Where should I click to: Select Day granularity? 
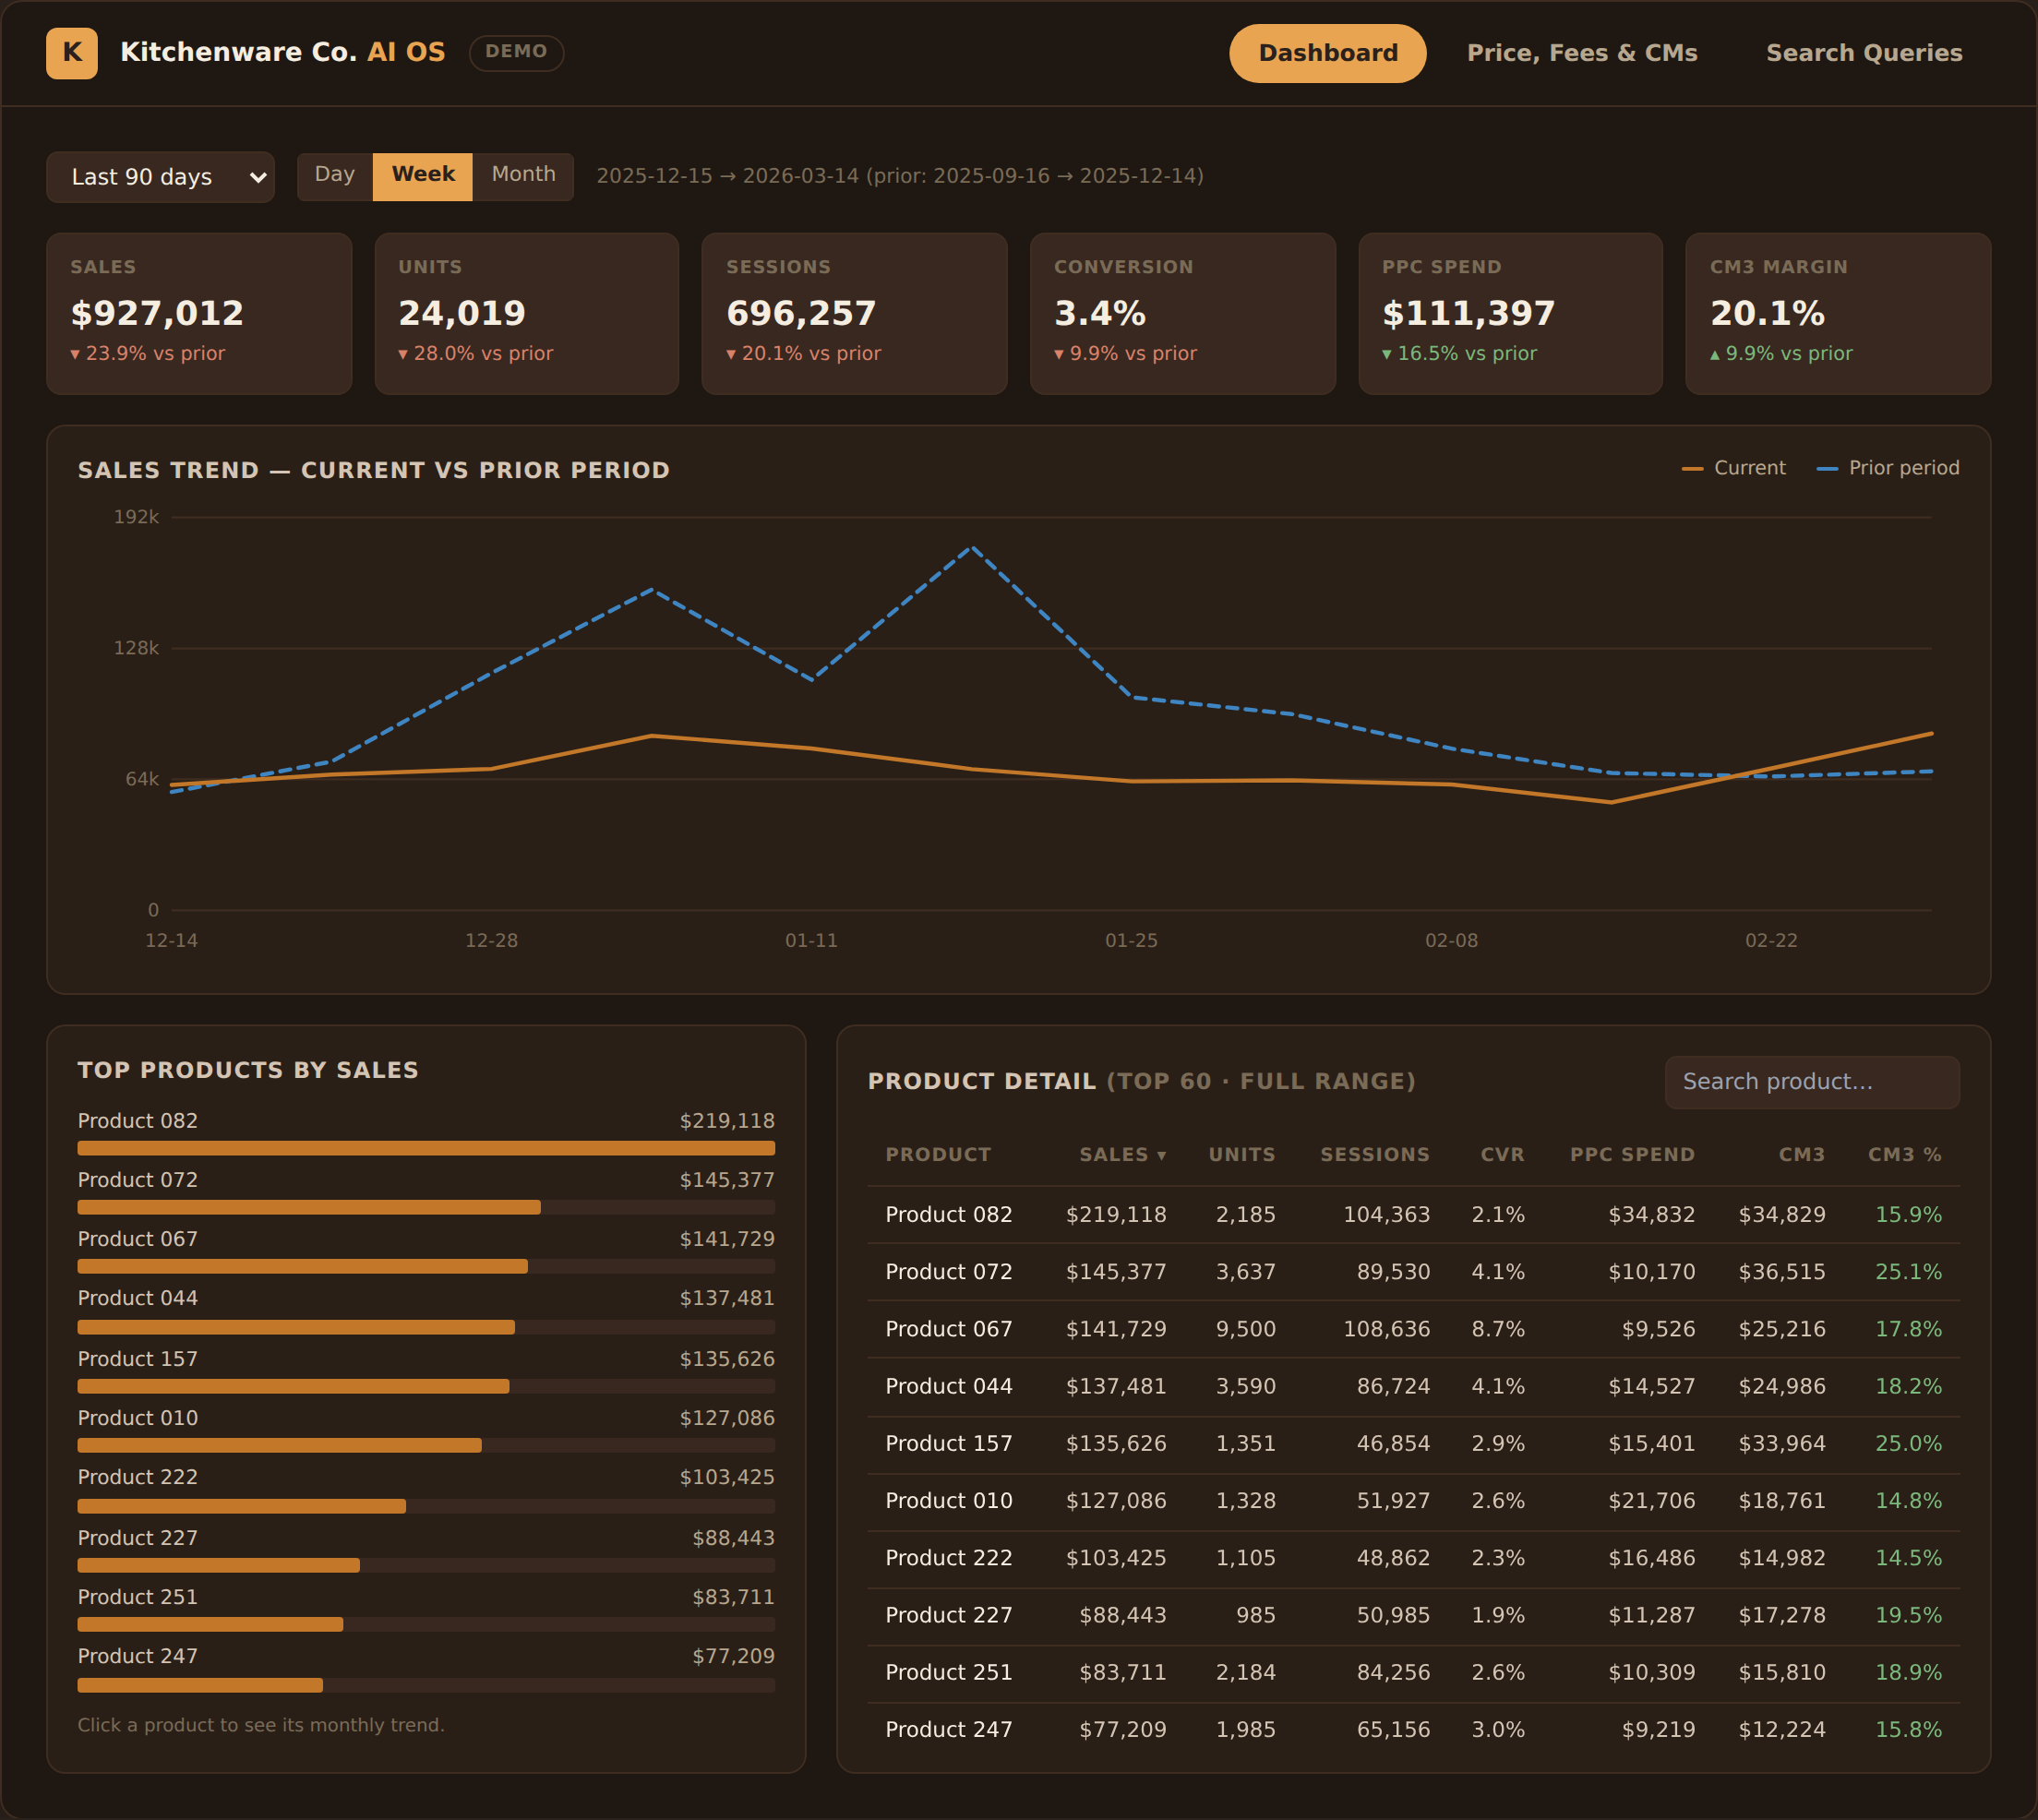pos(335,176)
